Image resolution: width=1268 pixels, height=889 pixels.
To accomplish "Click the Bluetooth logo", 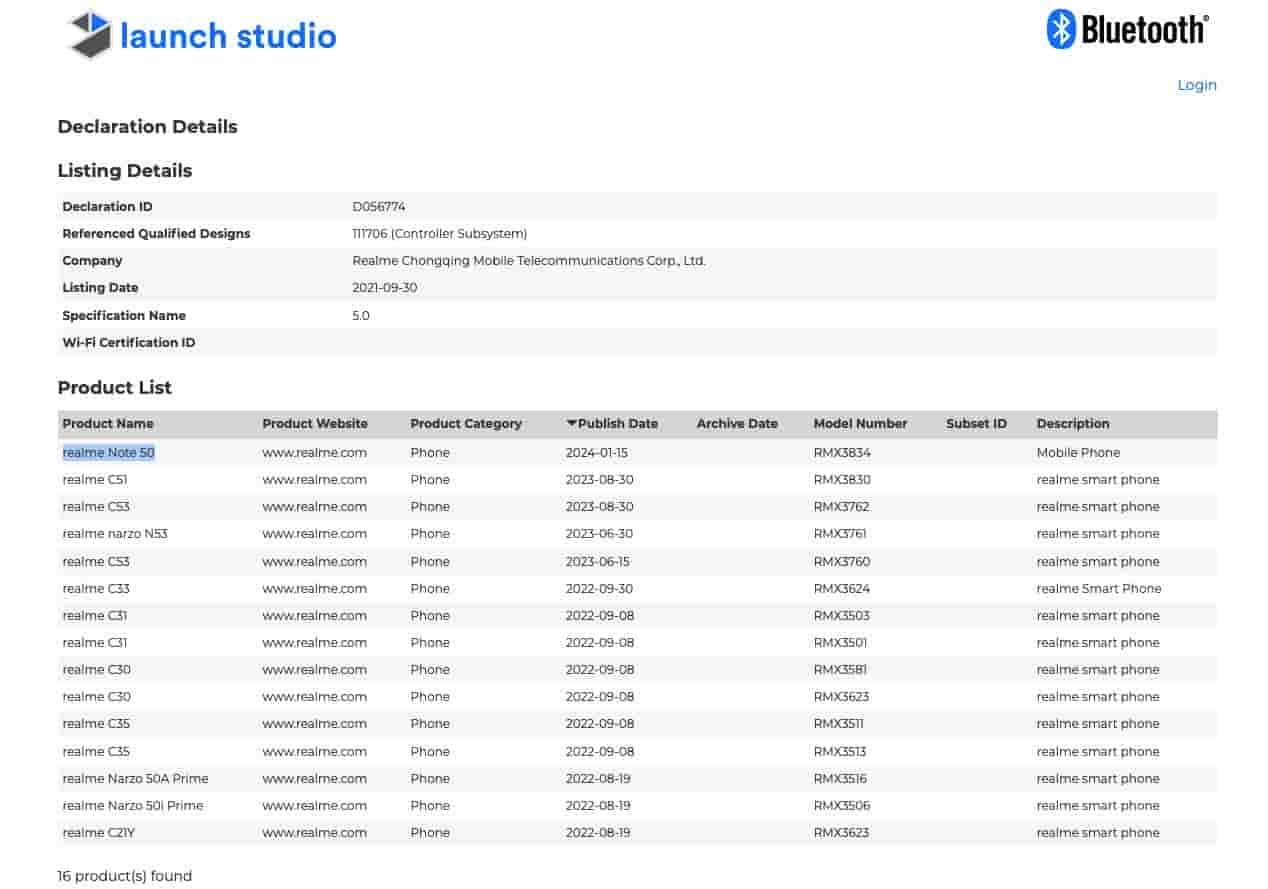I will pyautogui.click(x=1125, y=30).
